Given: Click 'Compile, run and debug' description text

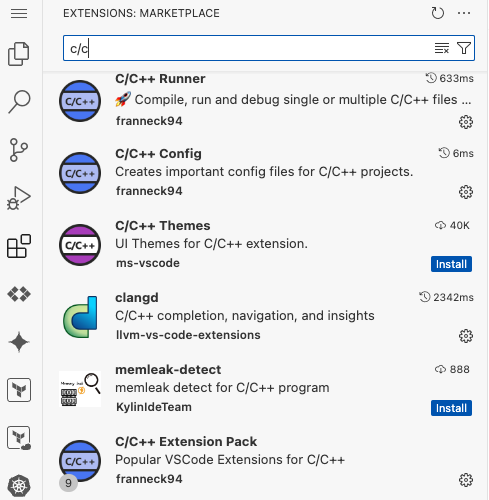Looking at the screenshot, I should pyautogui.click(x=293, y=100).
